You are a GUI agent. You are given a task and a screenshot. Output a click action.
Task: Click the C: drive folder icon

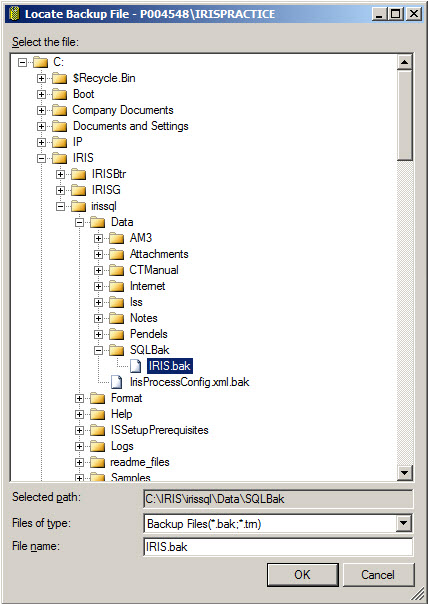[40, 62]
